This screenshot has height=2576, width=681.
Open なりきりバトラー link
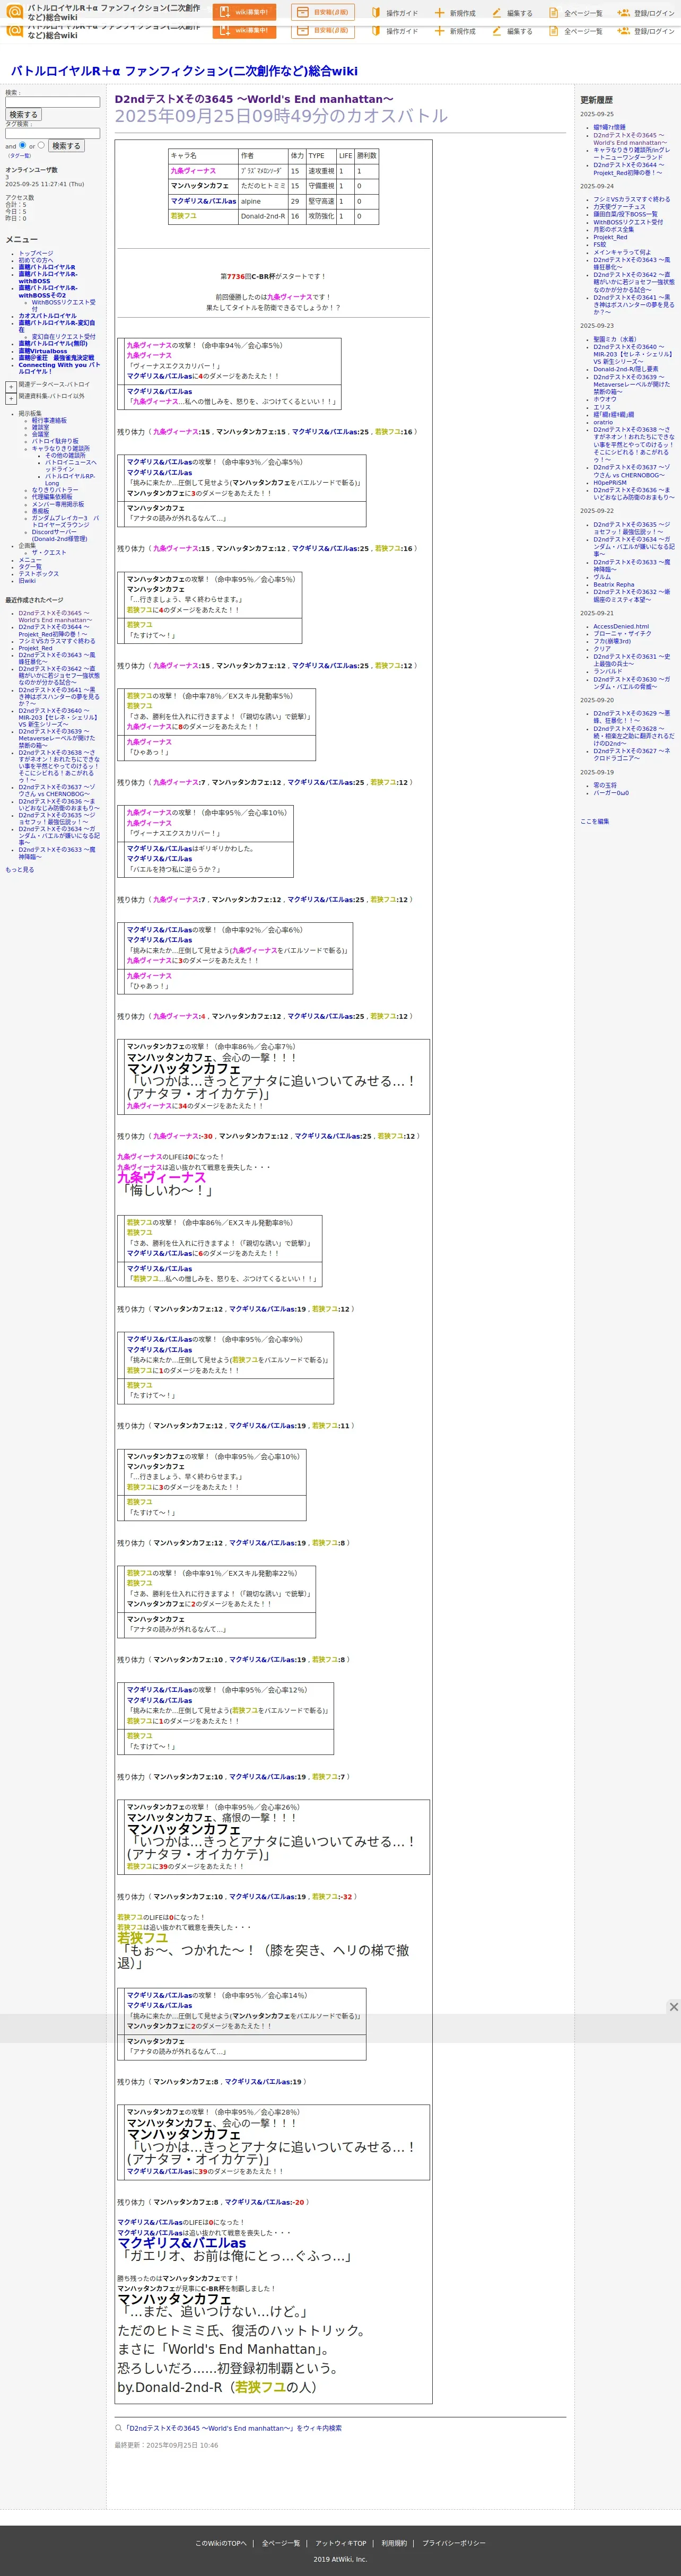(54, 489)
